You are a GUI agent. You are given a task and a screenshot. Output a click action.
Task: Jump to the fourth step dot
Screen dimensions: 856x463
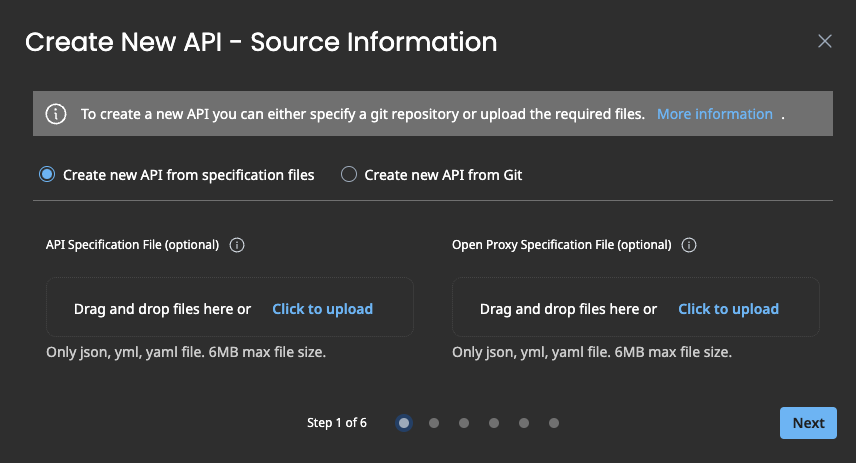[x=494, y=423]
